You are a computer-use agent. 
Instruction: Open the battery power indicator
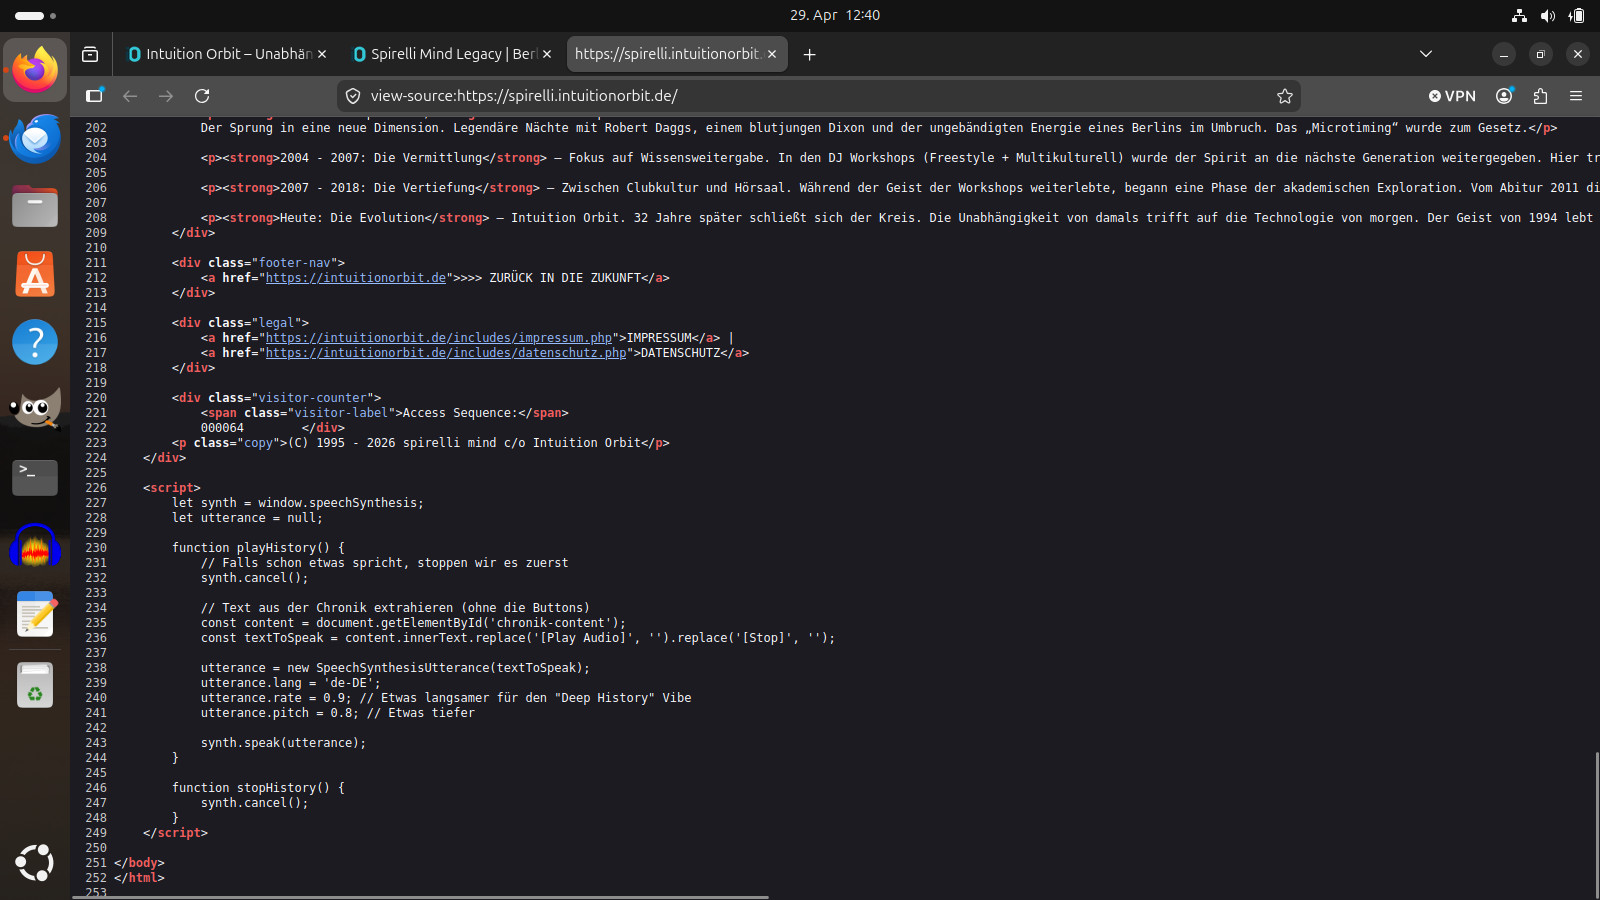pos(1576,15)
